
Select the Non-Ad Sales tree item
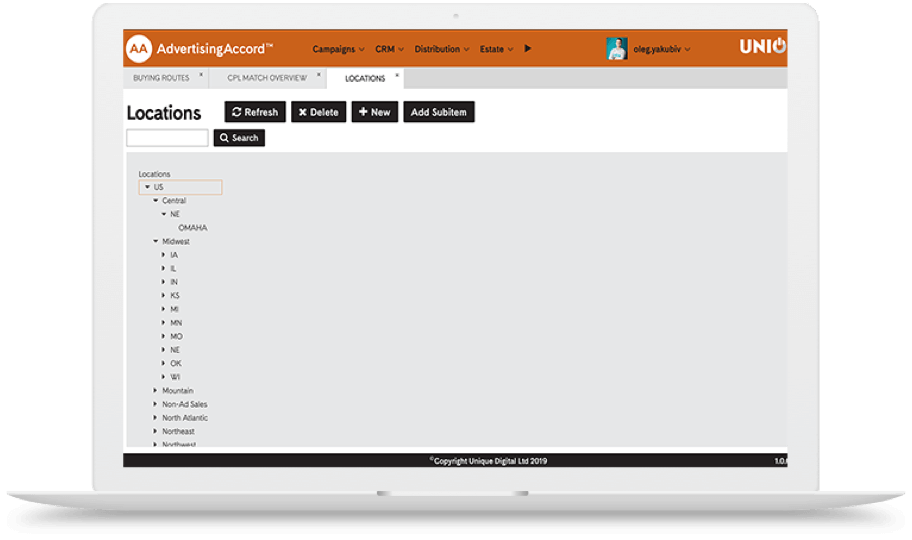184,404
